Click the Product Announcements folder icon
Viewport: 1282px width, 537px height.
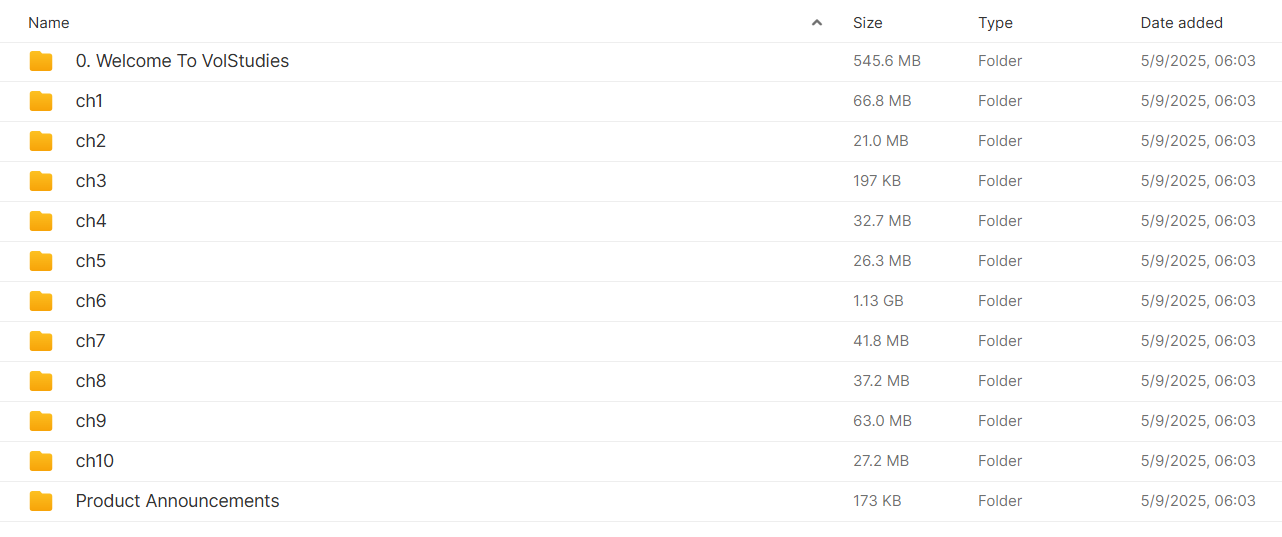(41, 501)
